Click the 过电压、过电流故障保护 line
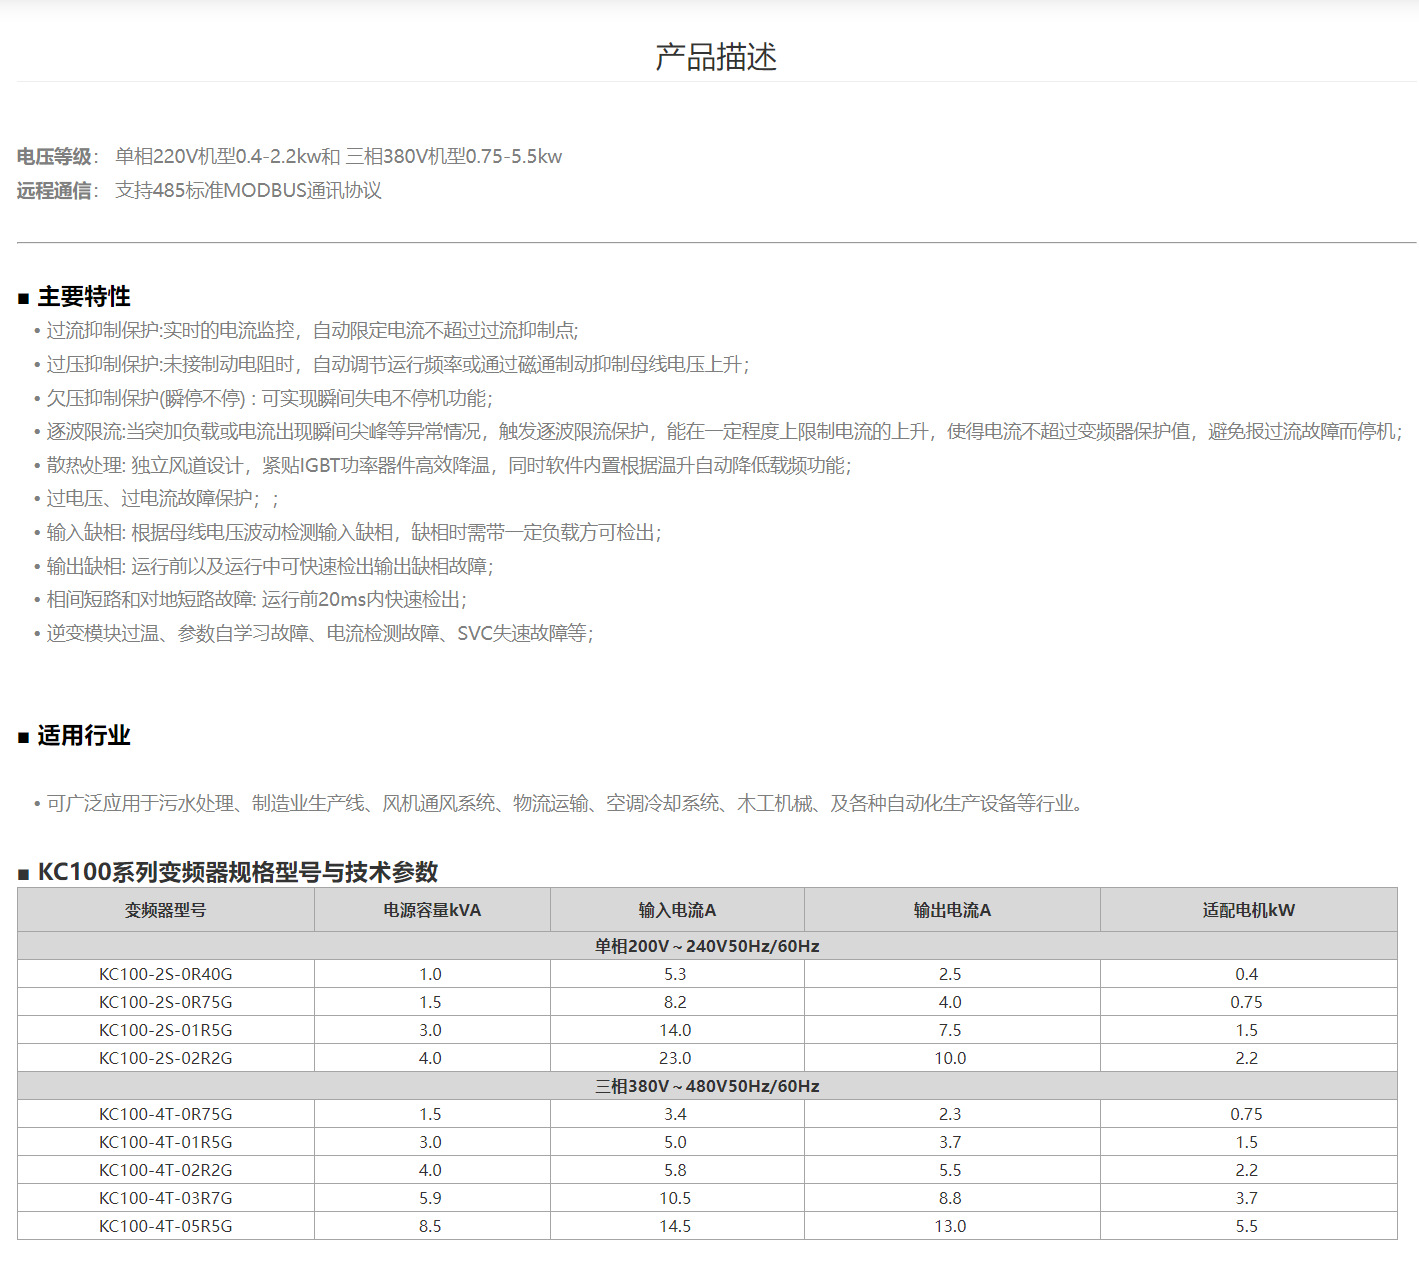Viewport: 1419px width, 1263px height. click(x=162, y=498)
